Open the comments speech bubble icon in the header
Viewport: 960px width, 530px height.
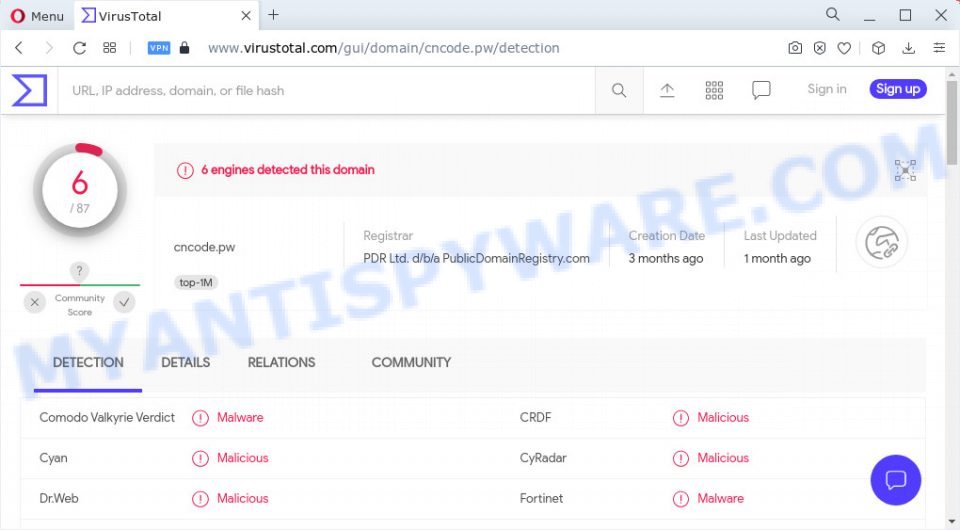(761, 91)
